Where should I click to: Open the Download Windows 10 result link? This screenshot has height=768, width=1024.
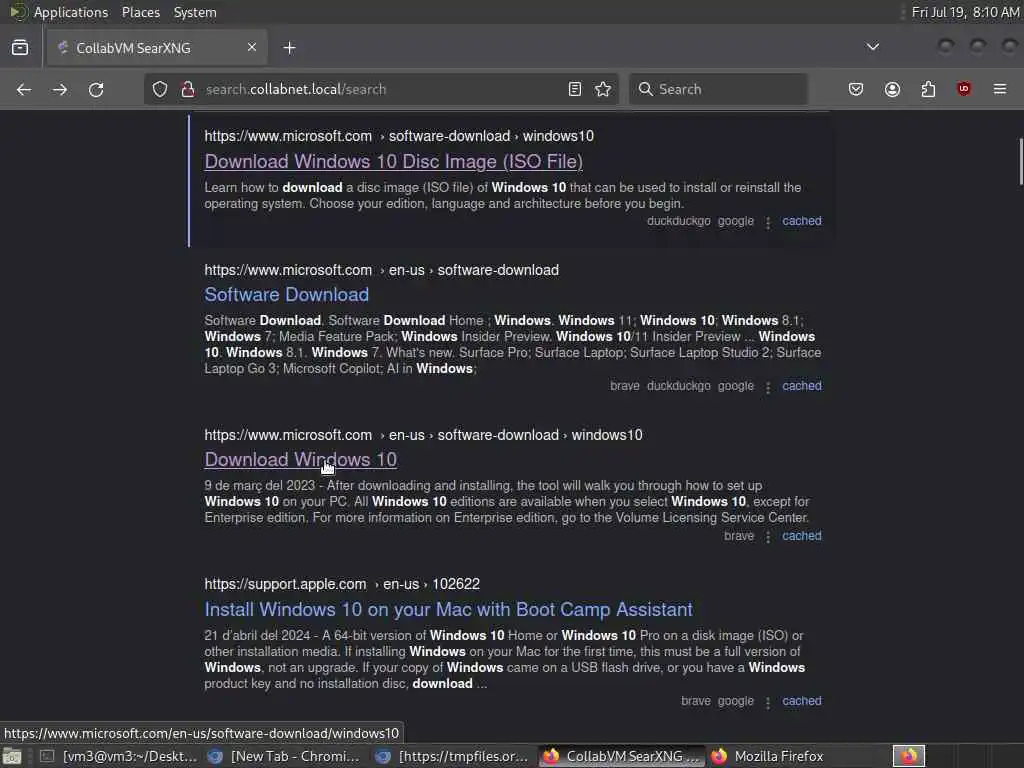300,460
